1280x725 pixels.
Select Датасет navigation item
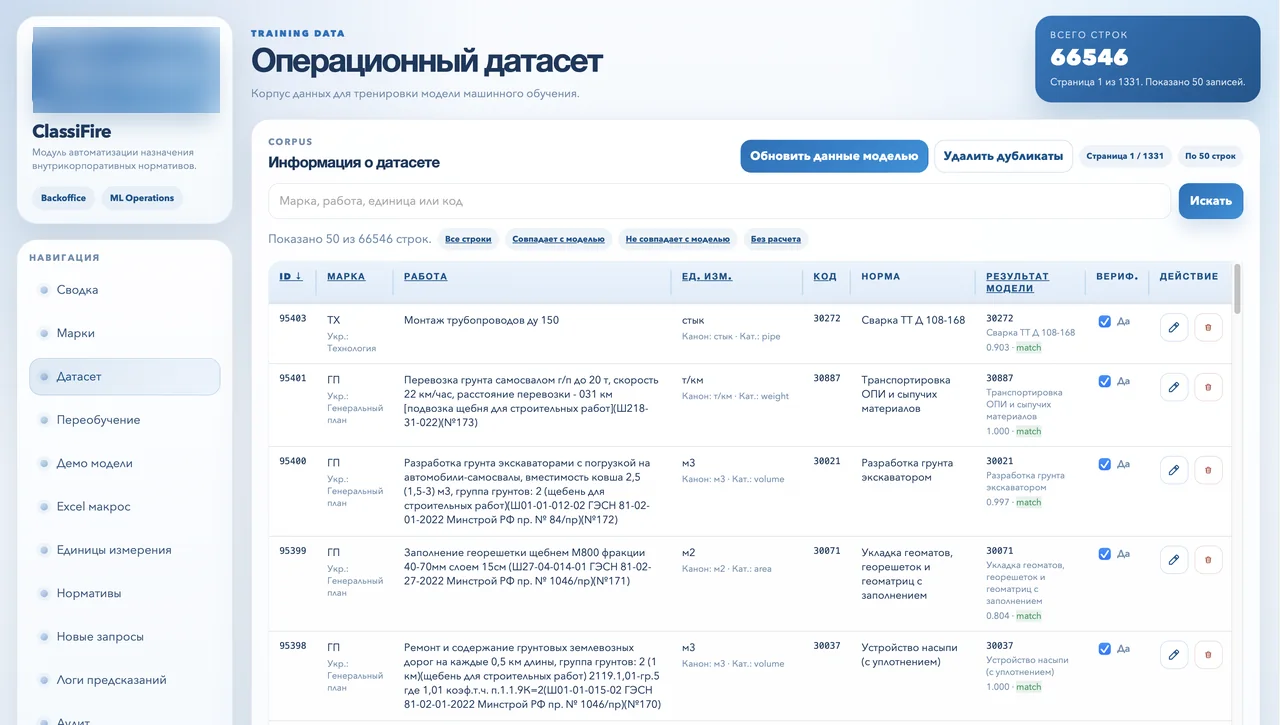[x=124, y=377]
